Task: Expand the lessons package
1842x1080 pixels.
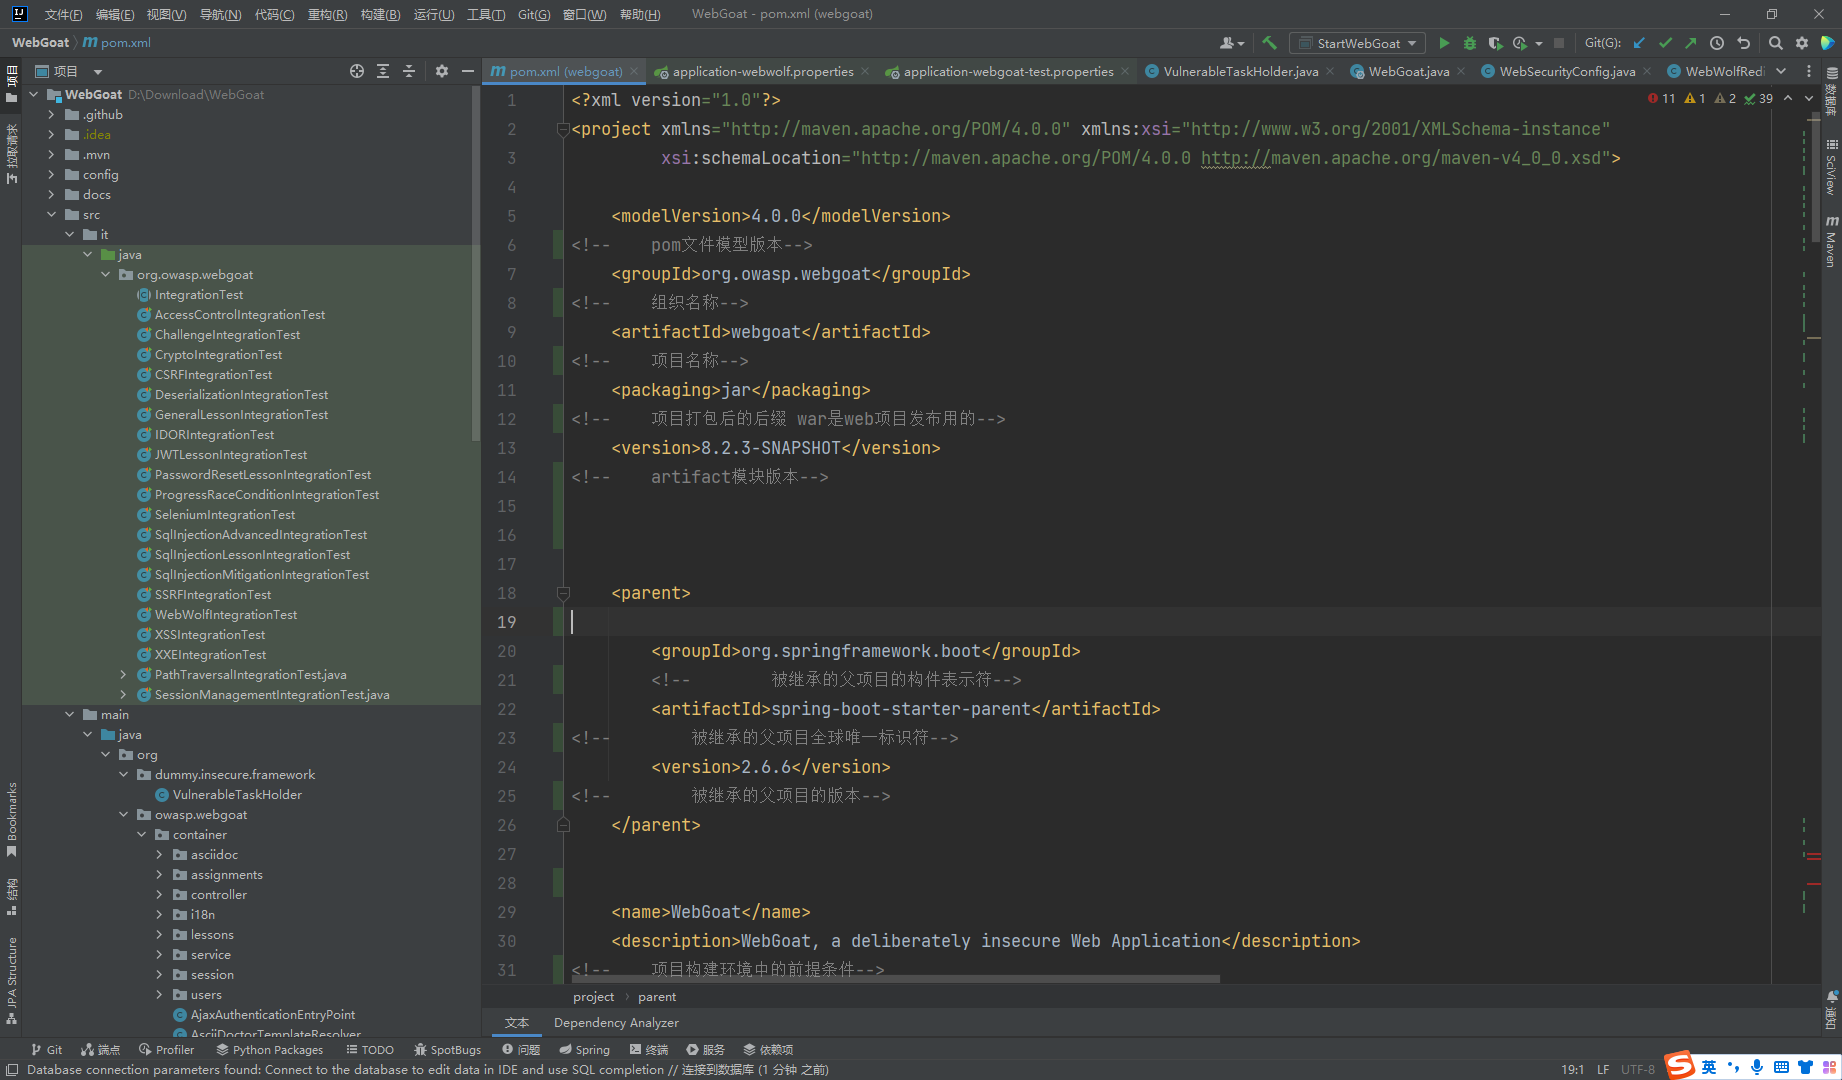Action: click(159, 935)
